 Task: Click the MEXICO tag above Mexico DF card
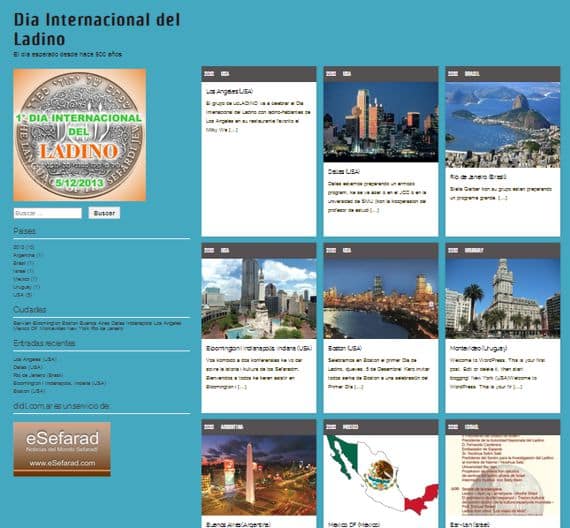(x=350, y=427)
